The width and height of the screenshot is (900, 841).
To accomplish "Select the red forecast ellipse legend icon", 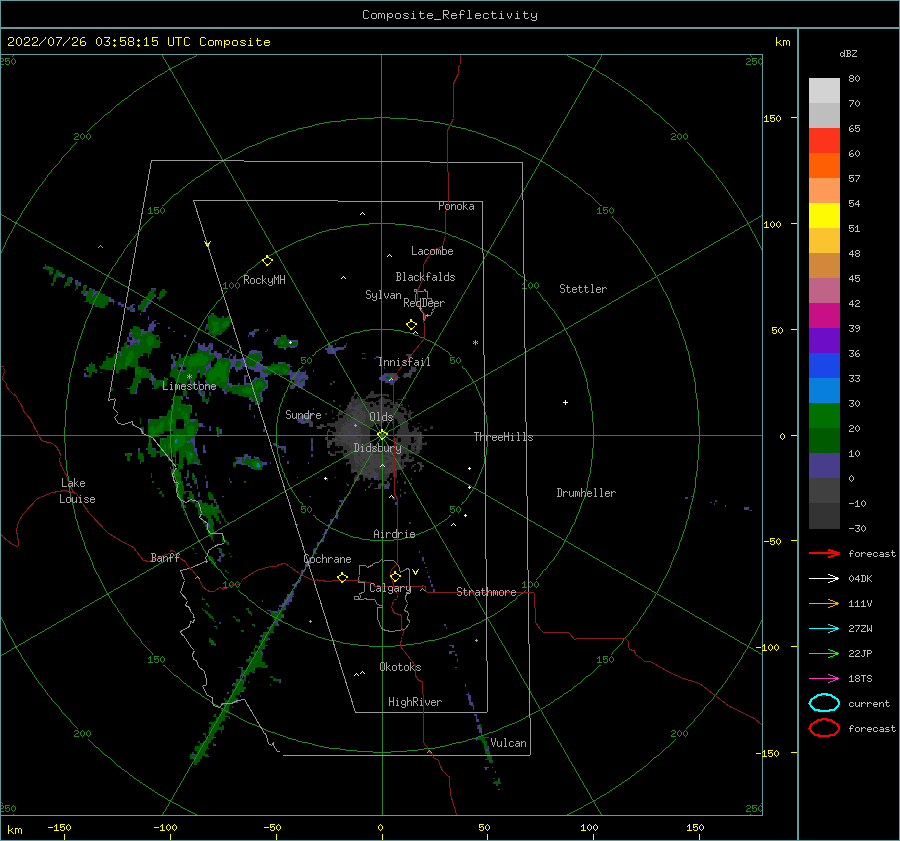I will [824, 728].
